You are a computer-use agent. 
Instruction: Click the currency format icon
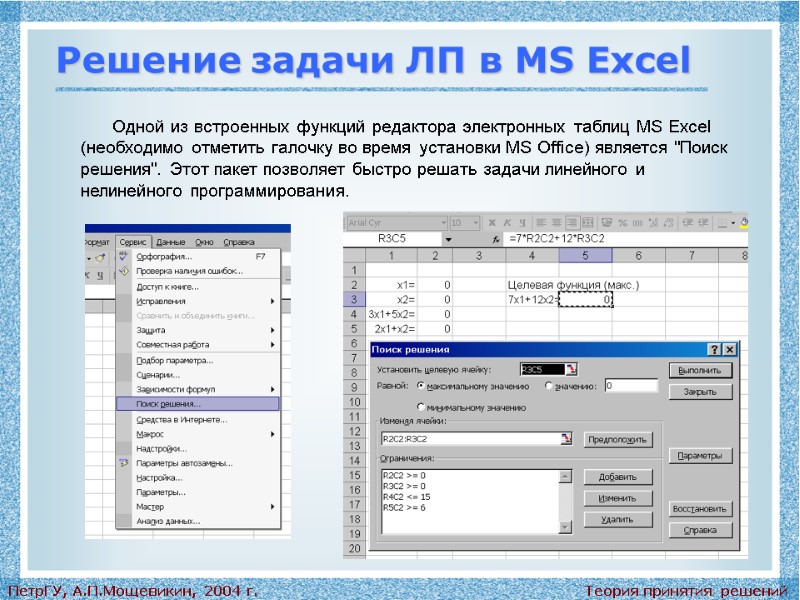click(x=607, y=222)
